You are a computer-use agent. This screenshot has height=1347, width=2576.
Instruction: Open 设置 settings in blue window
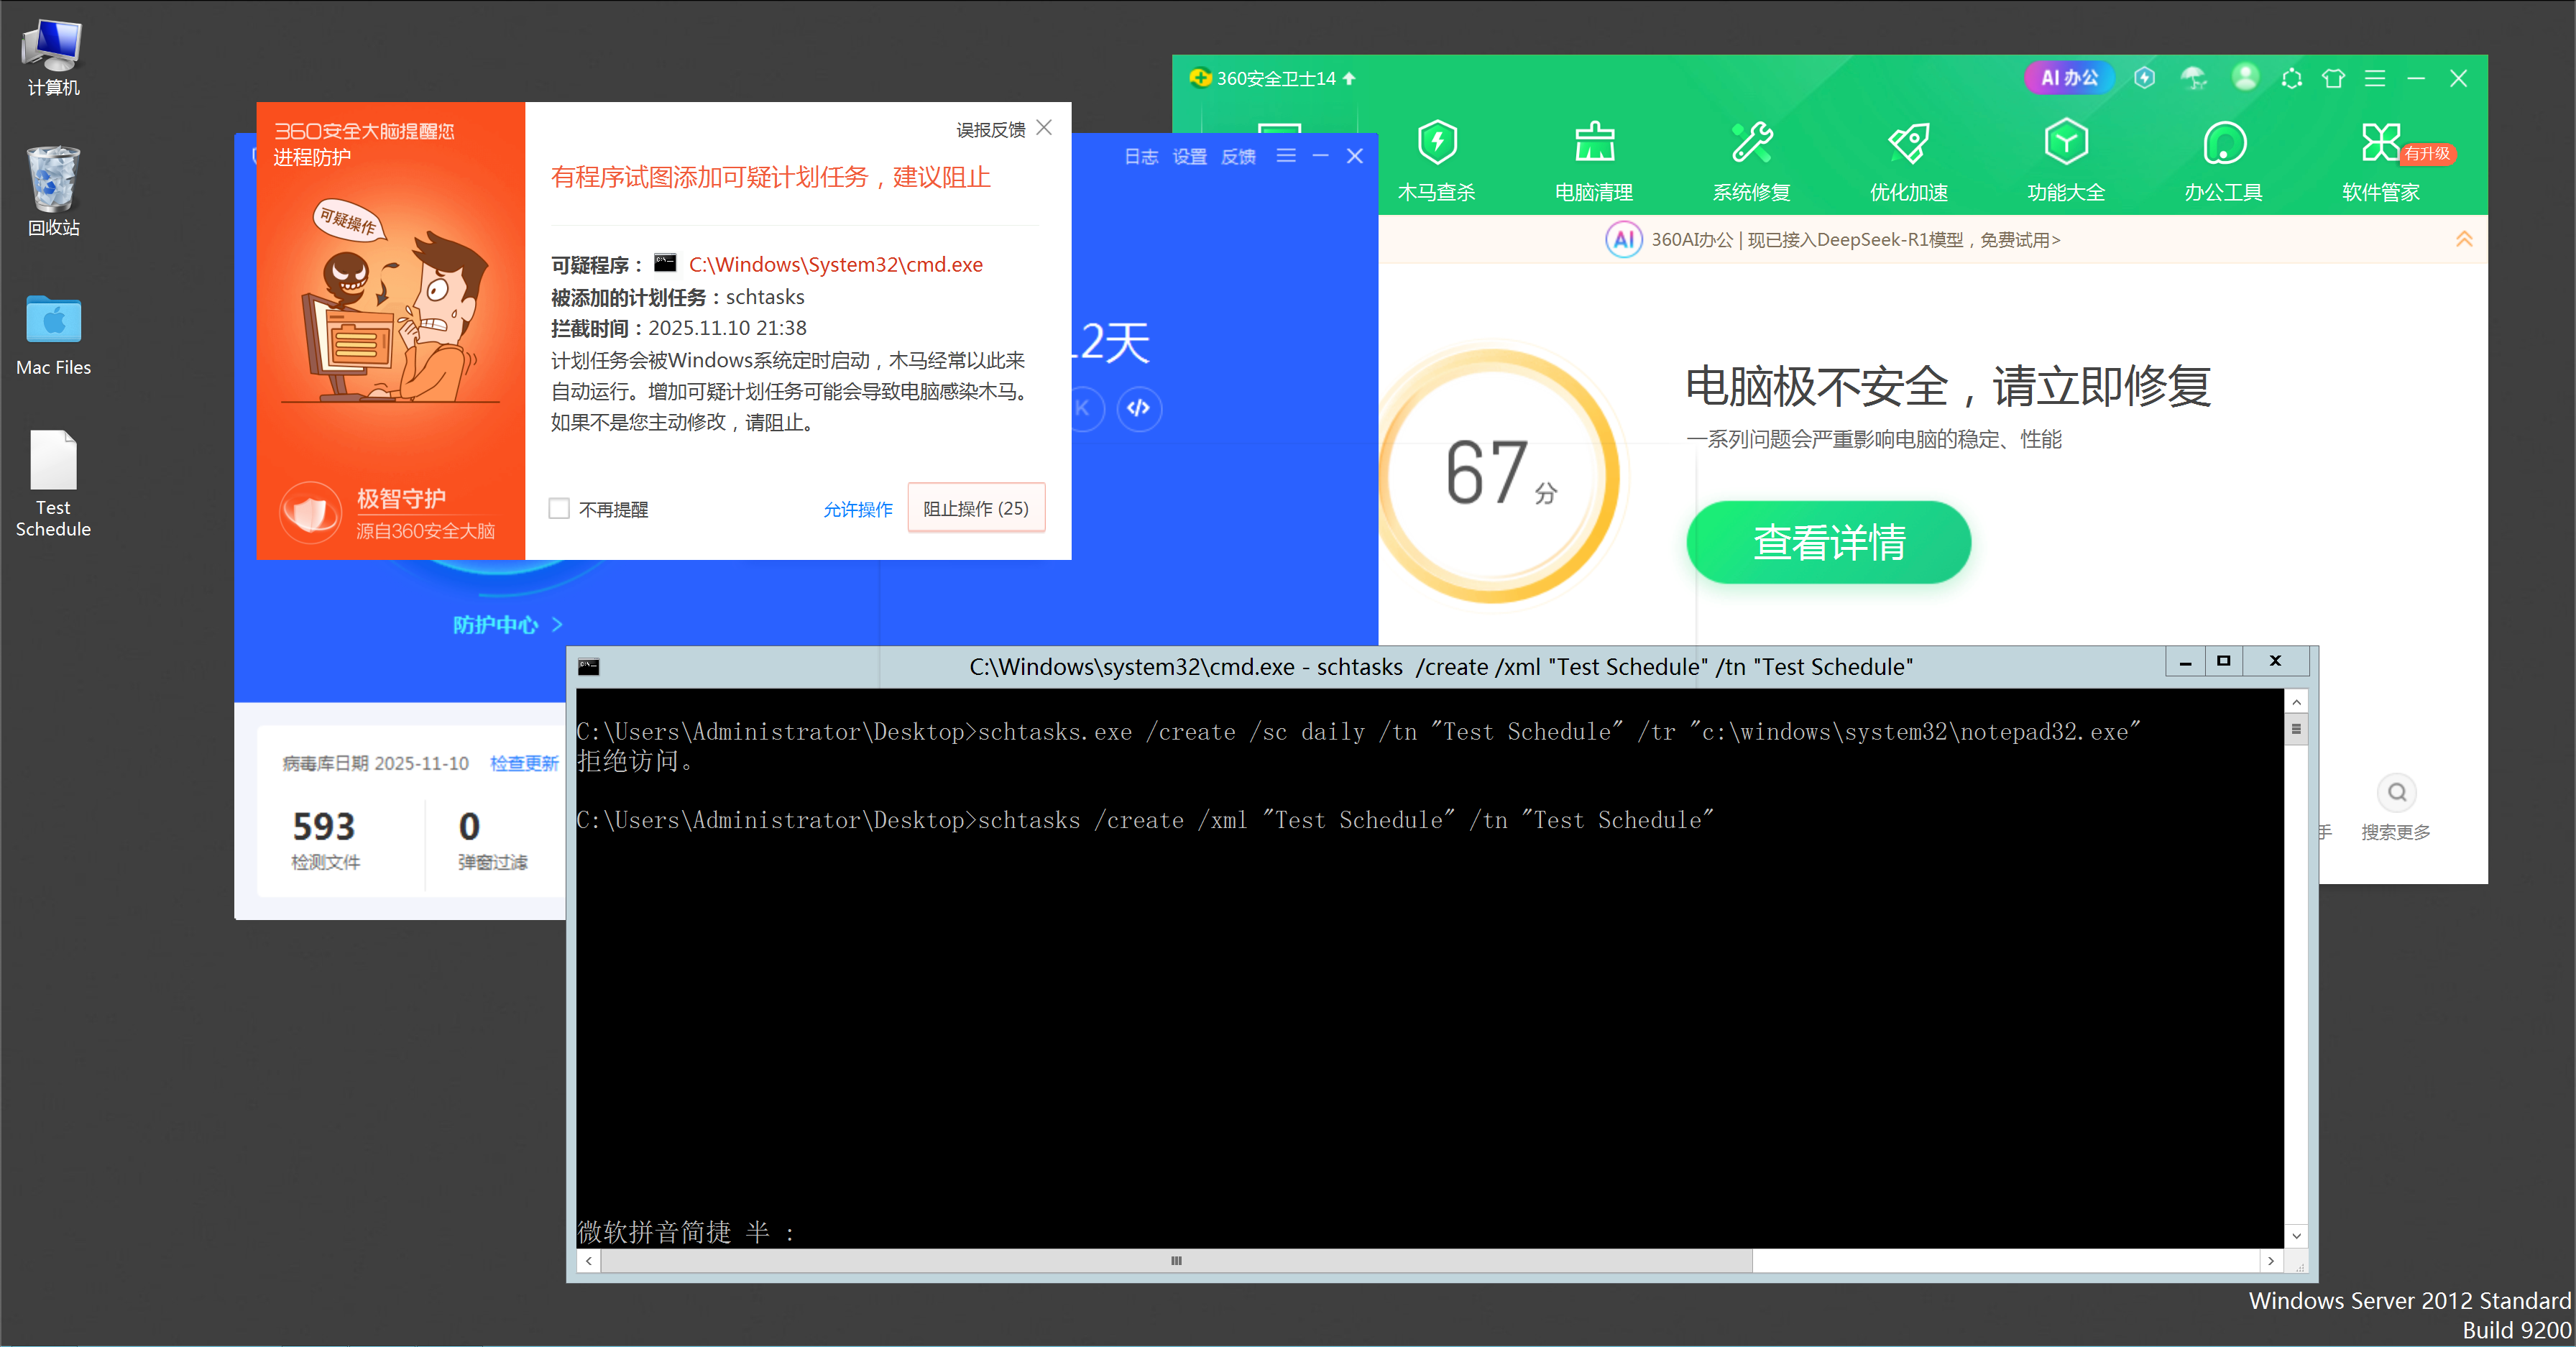click(x=1189, y=157)
